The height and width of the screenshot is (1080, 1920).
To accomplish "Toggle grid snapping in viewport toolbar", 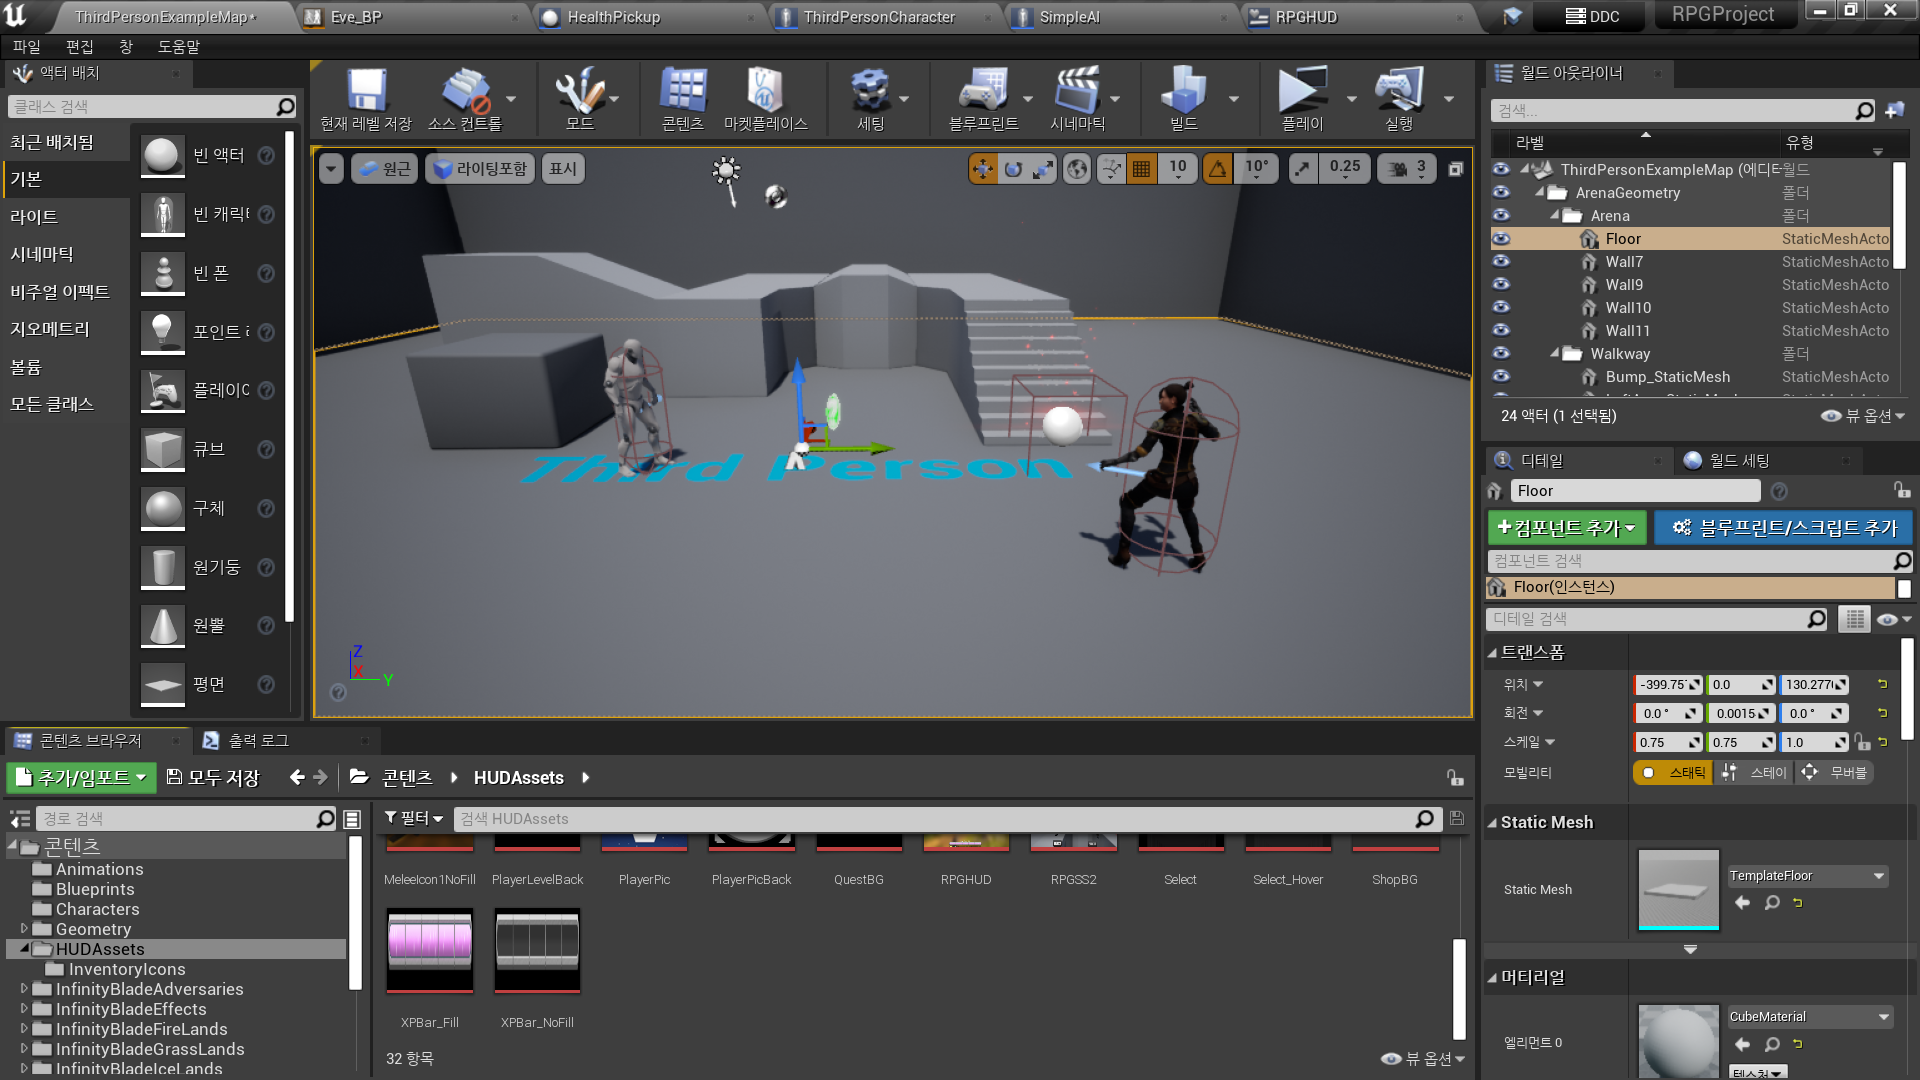I will pos(1141,169).
